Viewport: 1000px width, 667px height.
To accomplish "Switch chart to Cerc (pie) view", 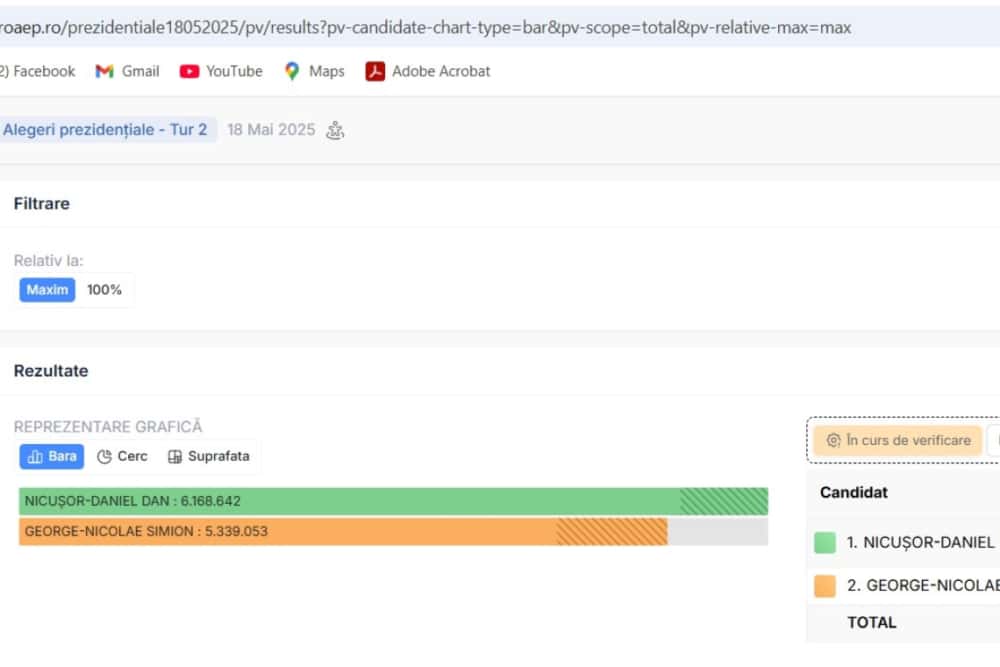I will click(x=122, y=456).
